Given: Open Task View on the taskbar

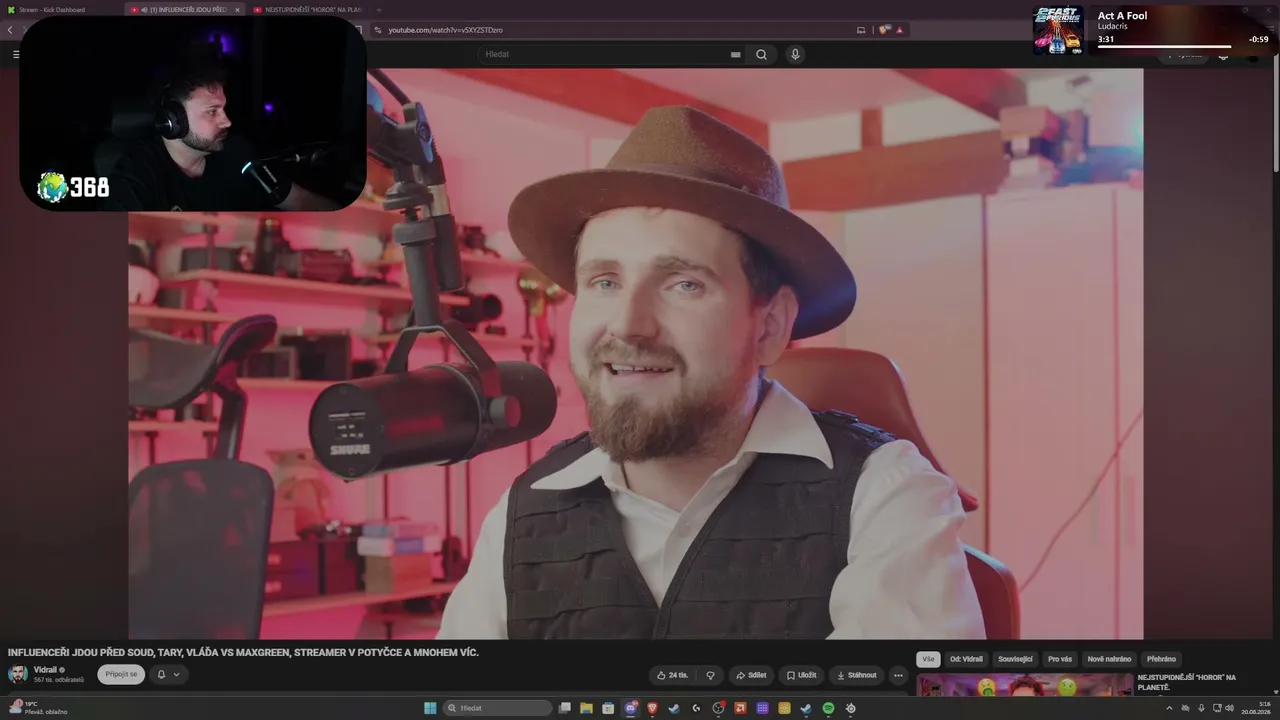Looking at the screenshot, I should 565,708.
